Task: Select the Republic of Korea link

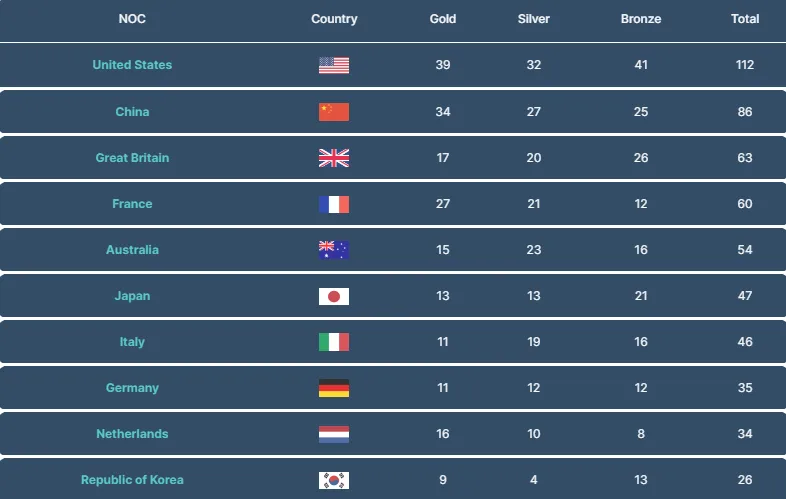Action: (132, 479)
